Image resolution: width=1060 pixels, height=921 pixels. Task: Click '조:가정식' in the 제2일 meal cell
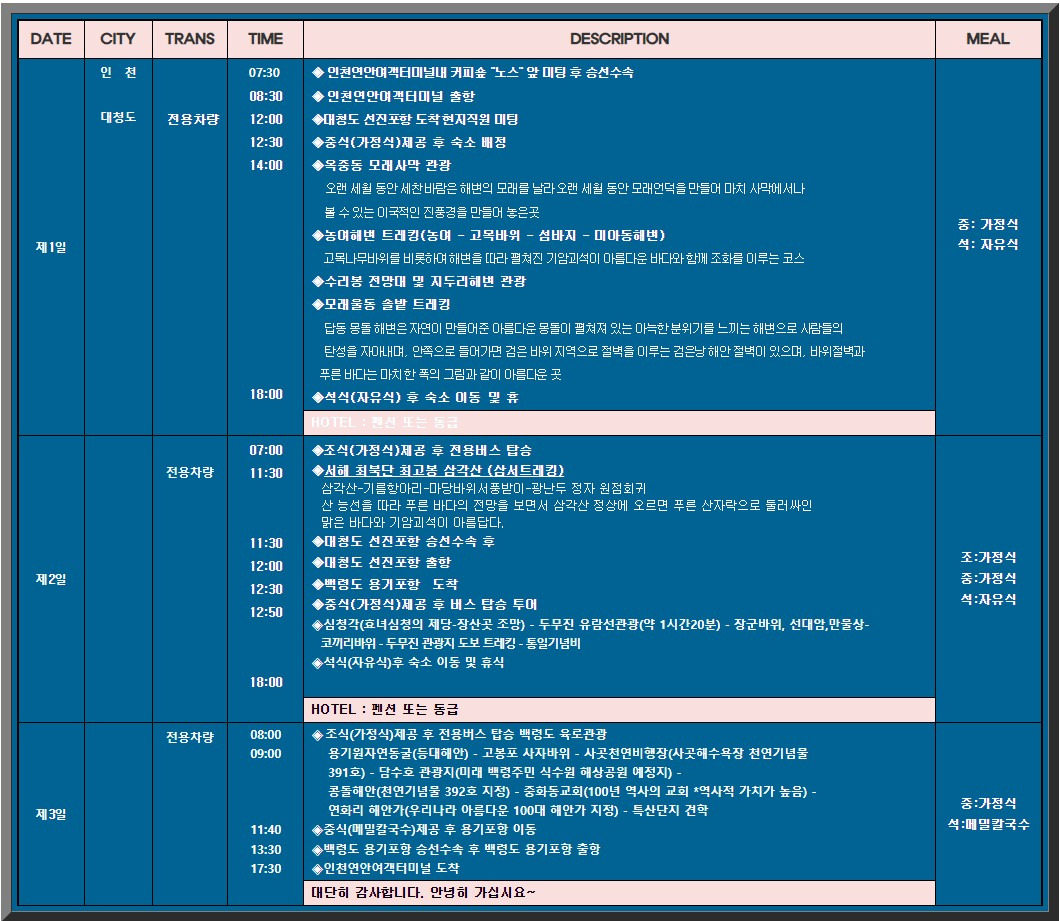pyautogui.click(x=988, y=558)
